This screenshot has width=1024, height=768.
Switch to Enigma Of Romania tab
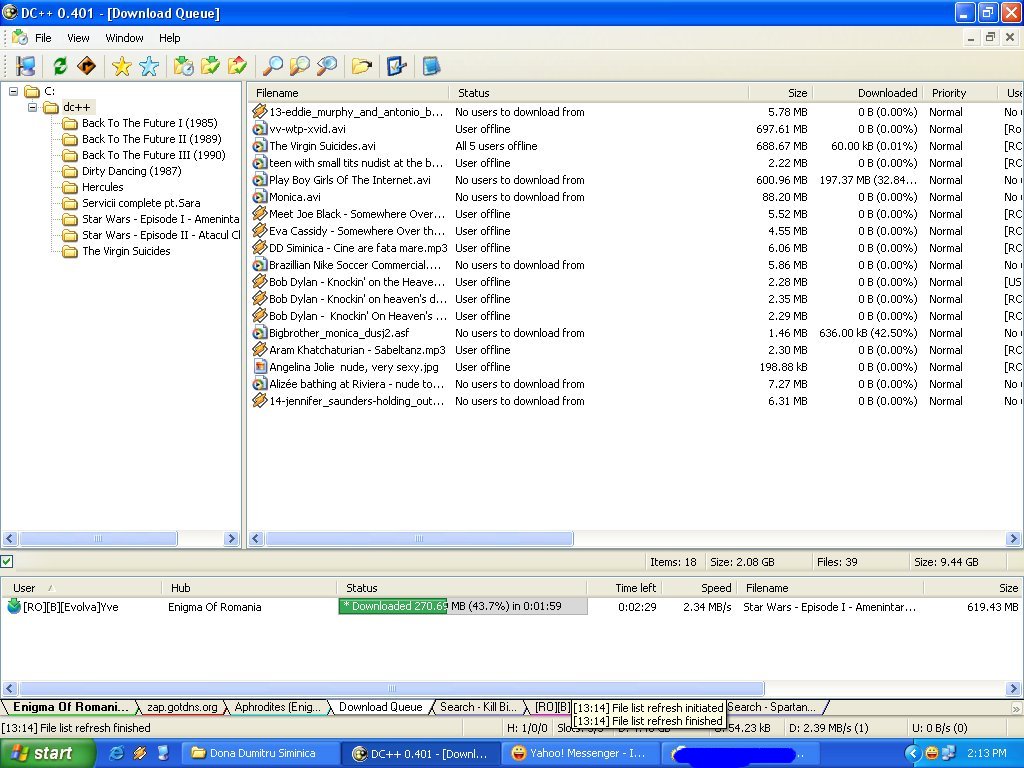[x=69, y=707]
